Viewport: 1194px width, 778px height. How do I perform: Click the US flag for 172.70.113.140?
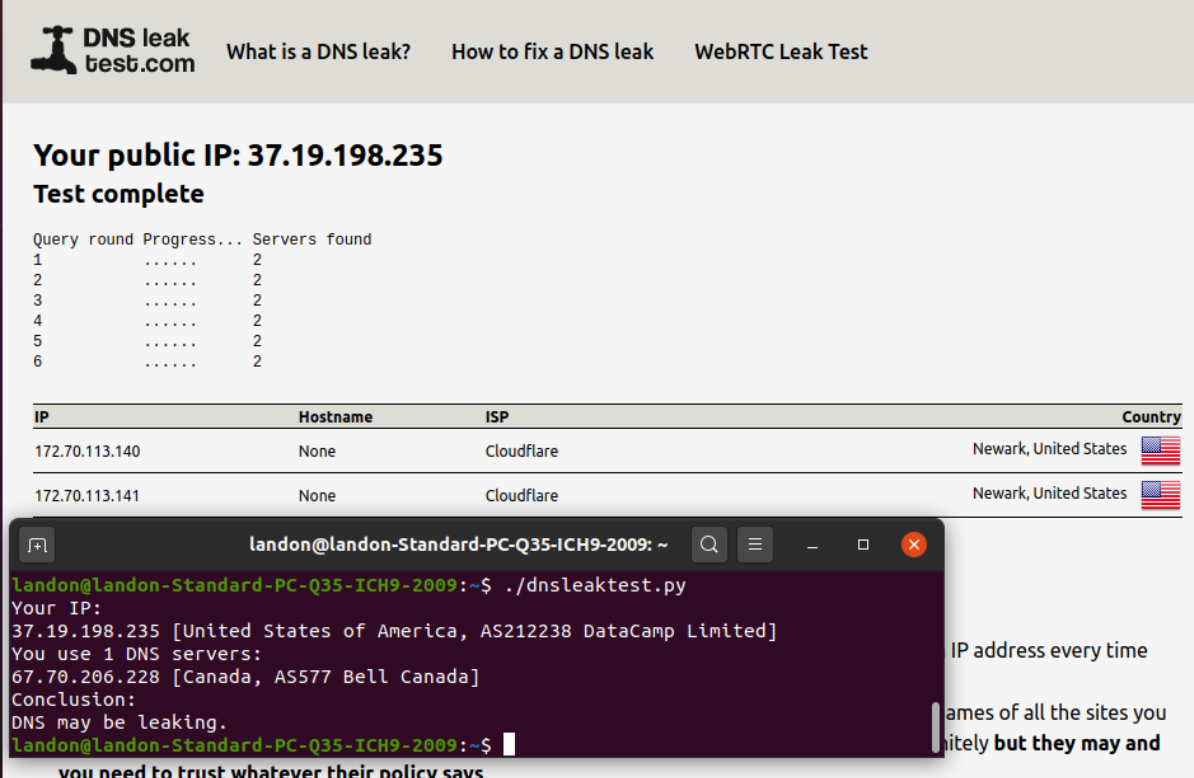1160,451
